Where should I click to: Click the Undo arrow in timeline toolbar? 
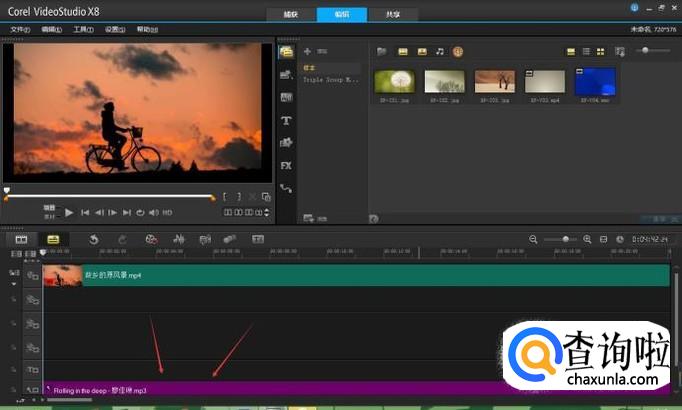93,239
